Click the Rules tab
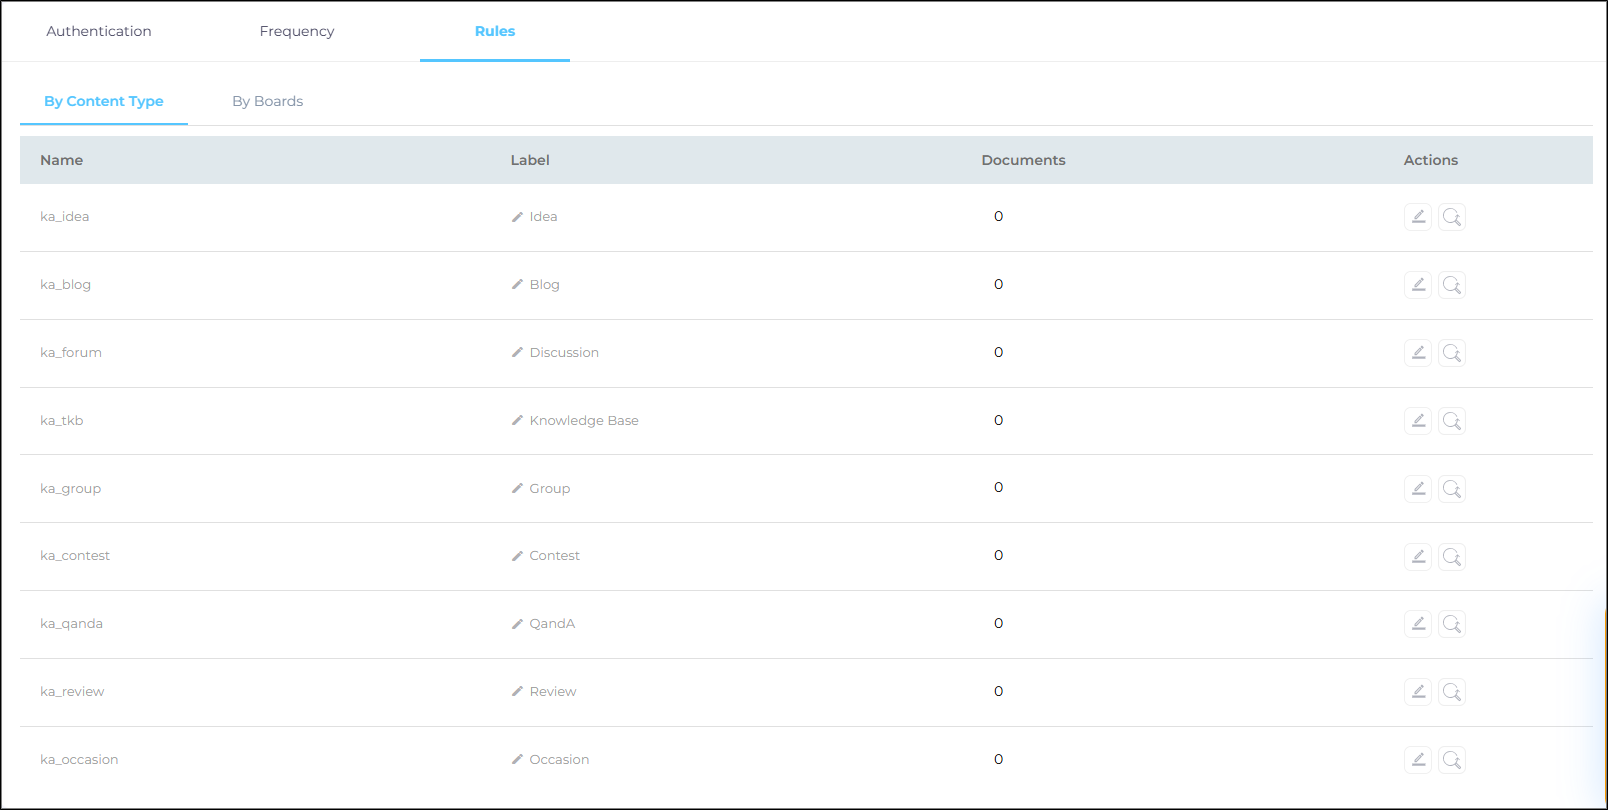 495,31
